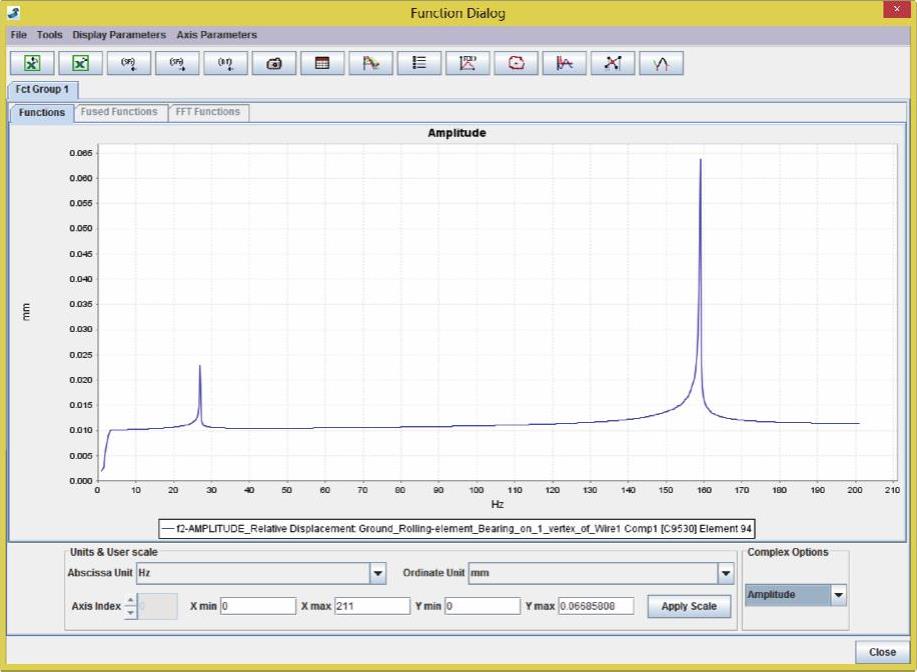Viewport: 917px width, 672px height.
Task: Expand the Ordinate Unit dropdown
Action: (x=725, y=574)
